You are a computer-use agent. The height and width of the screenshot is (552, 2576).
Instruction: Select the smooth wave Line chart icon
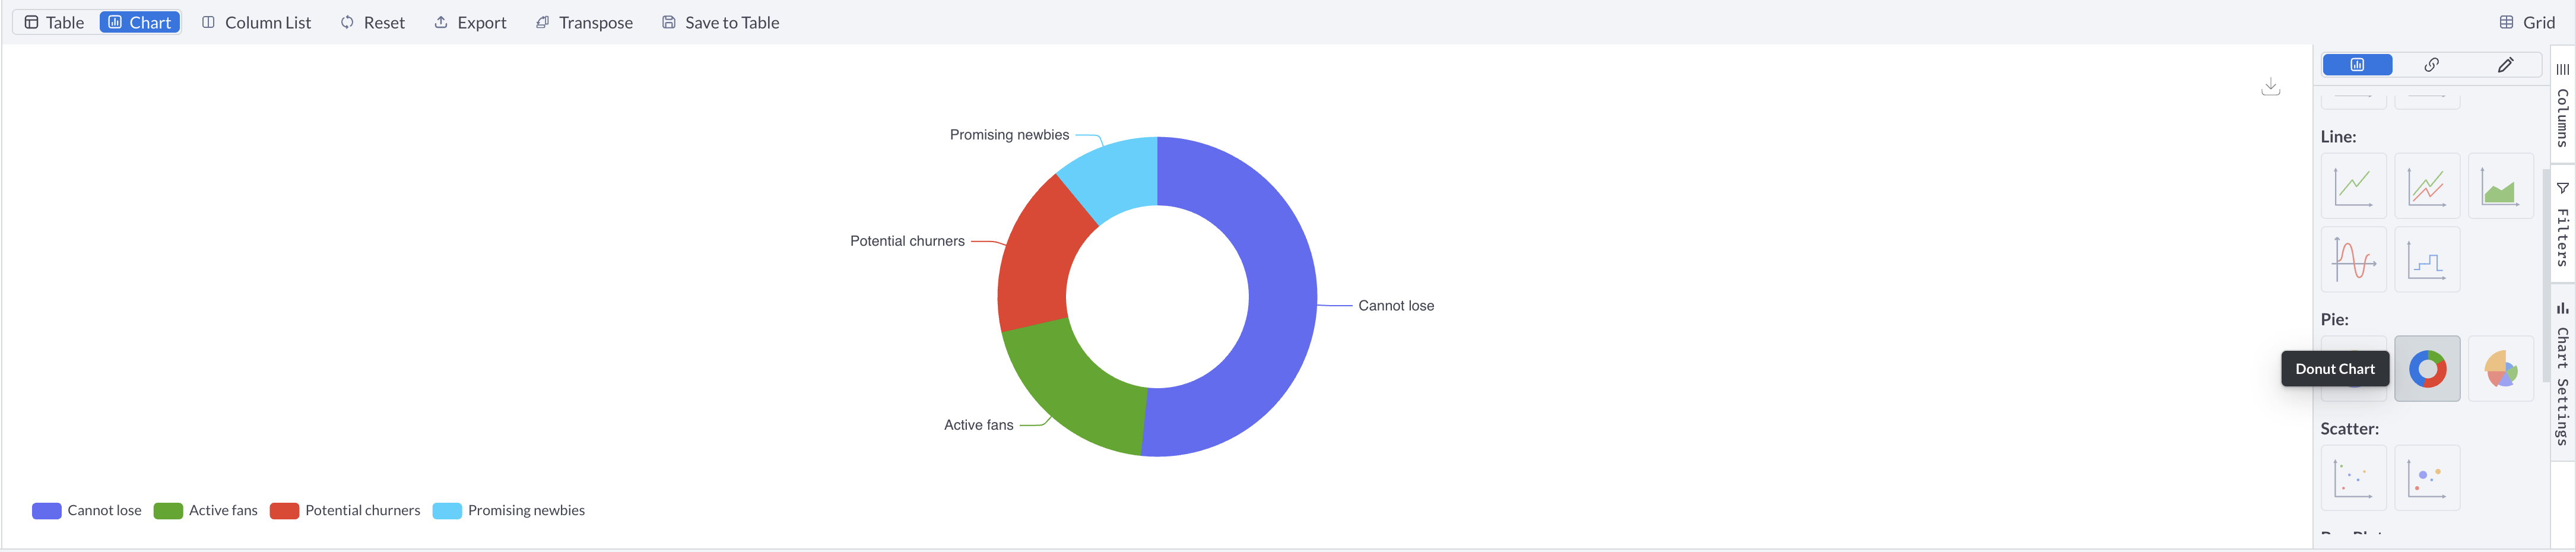click(x=2353, y=259)
